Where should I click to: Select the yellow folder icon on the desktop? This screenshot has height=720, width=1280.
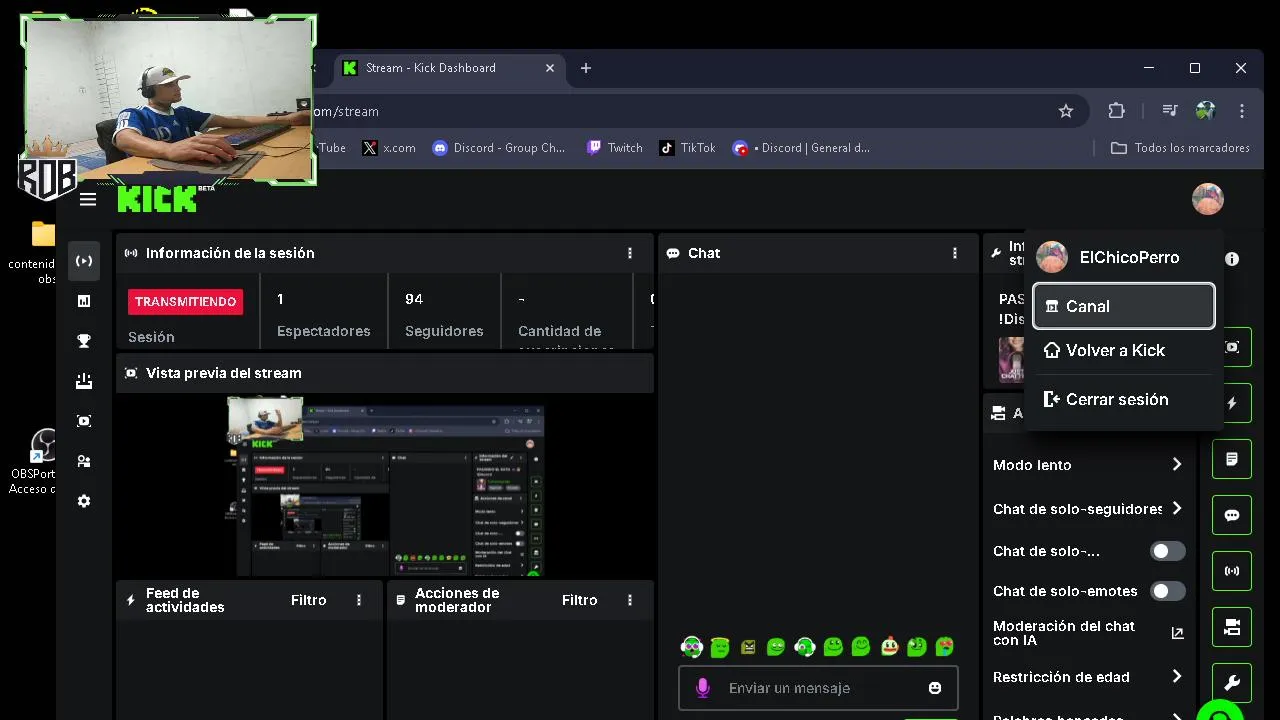[43, 234]
